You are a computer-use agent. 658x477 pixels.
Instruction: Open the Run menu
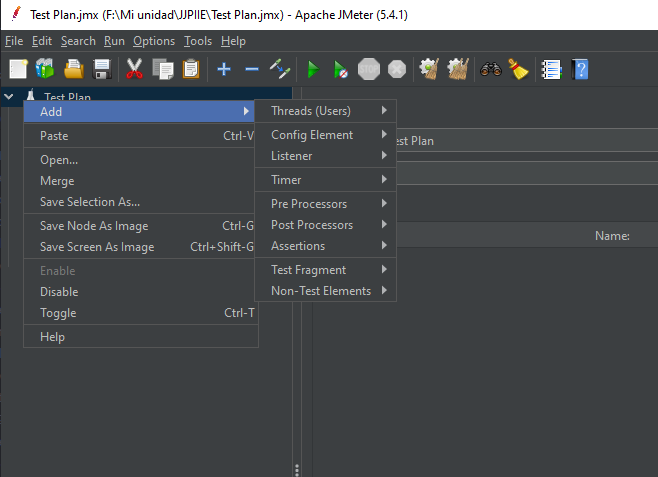coord(114,41)
